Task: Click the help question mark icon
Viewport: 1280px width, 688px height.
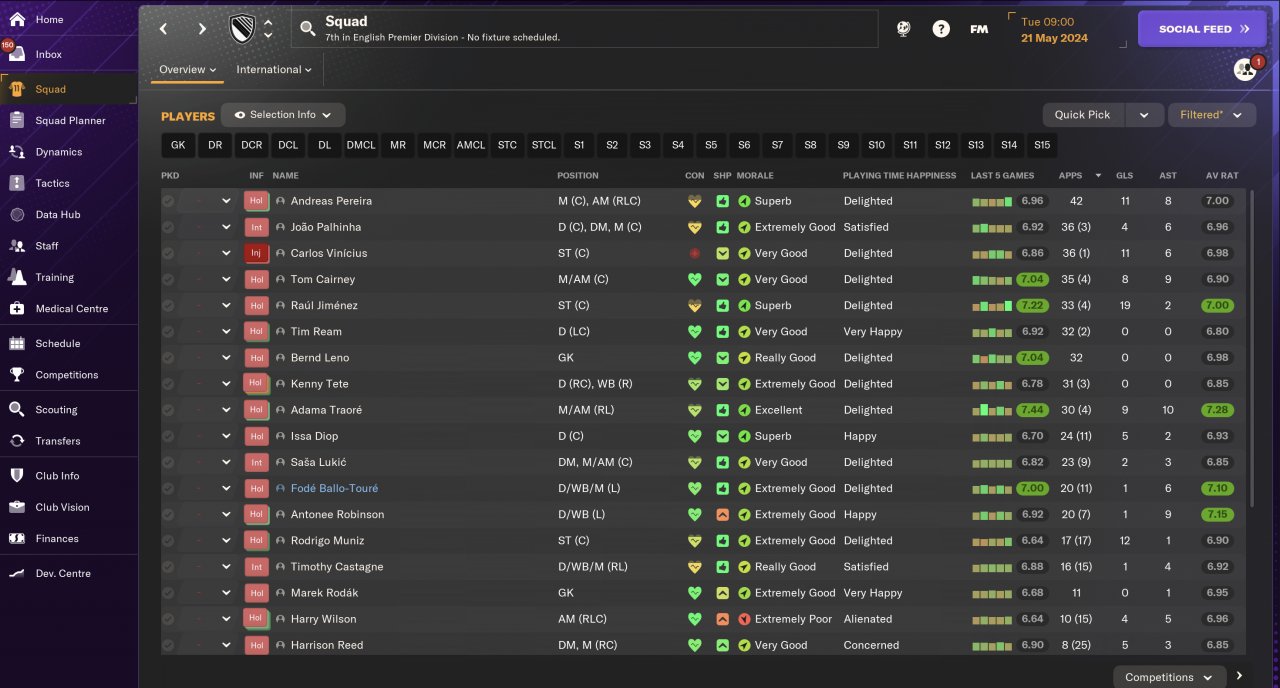Action: (x=941, y=29)
